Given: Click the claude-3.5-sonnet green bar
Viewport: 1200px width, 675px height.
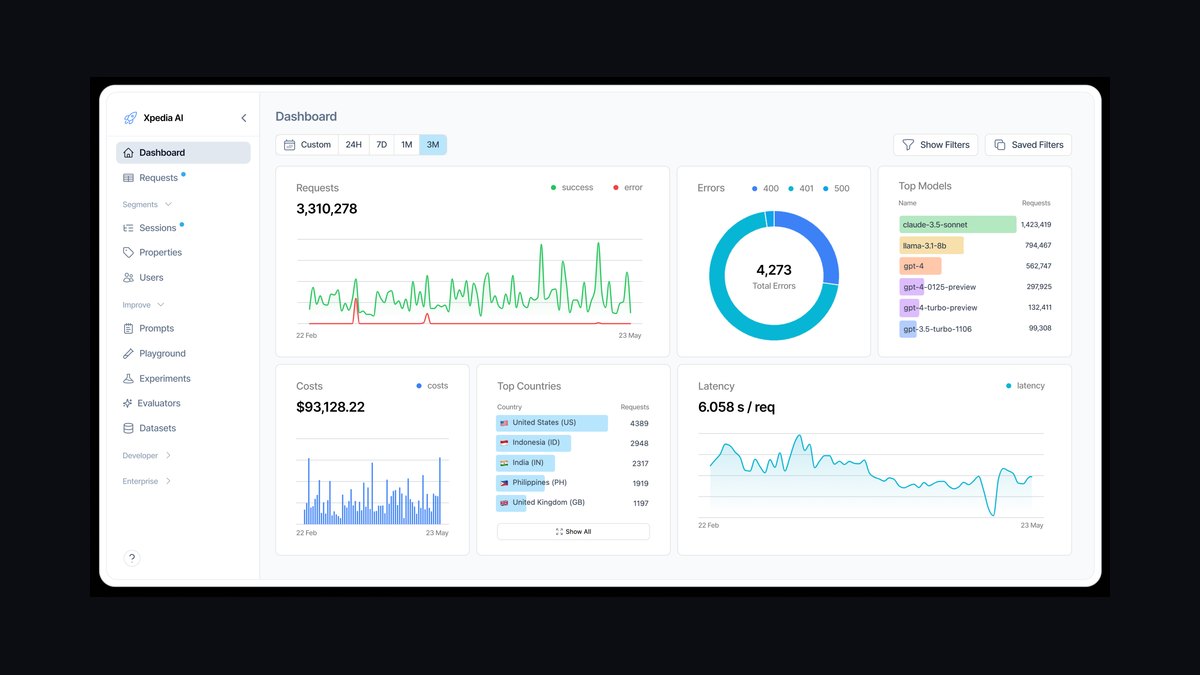Looking at the screenshot, I should click(x=958, y=225).
